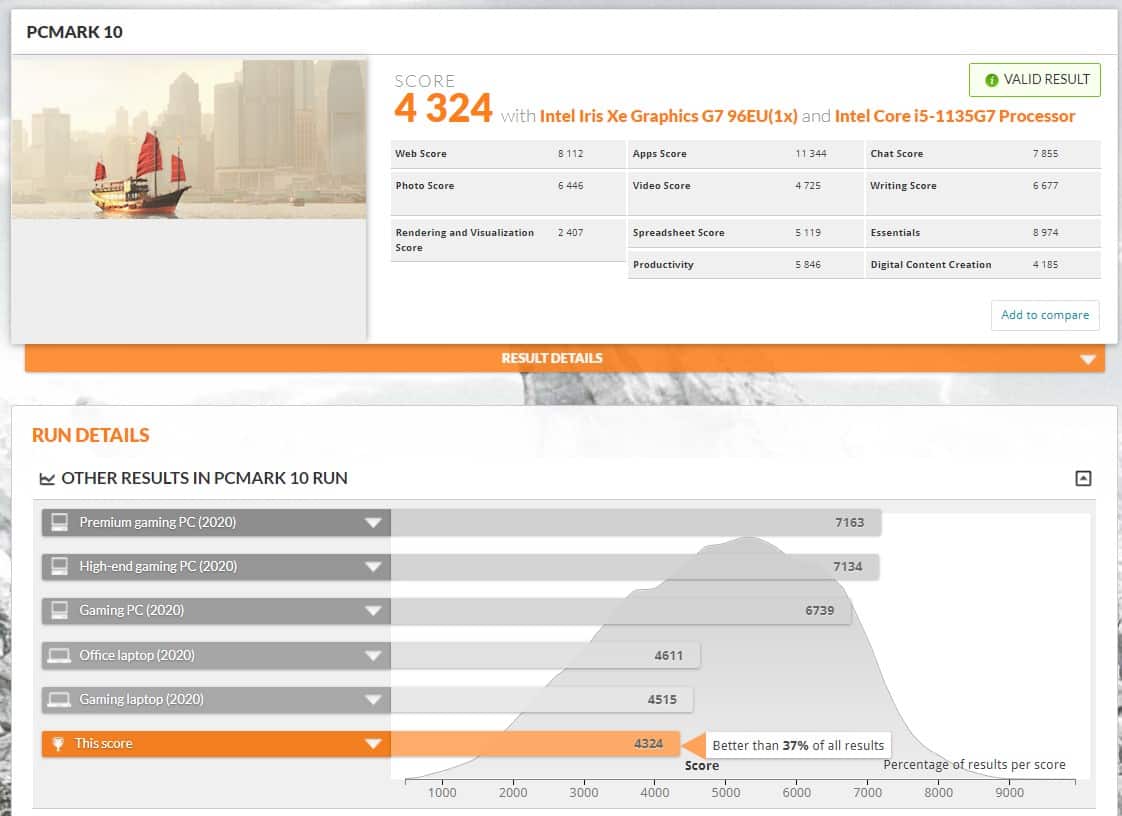Click the orange 4324 score bar
The image size is (1122, 816).
[x=534, y=743]
